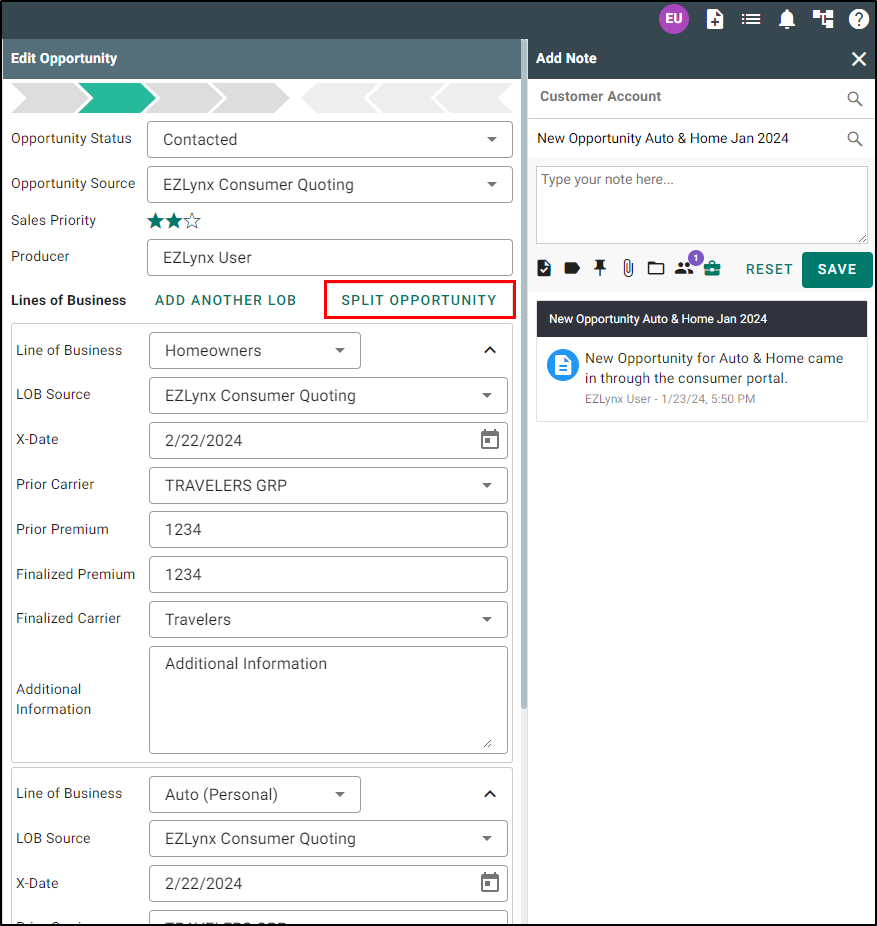Open the Finalized Carrier Travelers dropdown
Image resolution: width=877 pixels, height=926 pixels.
click(328, 619)
